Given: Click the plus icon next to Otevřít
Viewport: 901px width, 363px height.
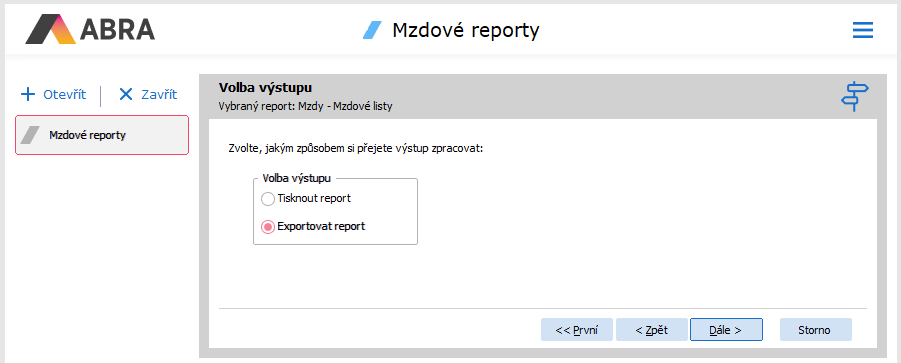Looking at the screenshot, I should (28, 95).
